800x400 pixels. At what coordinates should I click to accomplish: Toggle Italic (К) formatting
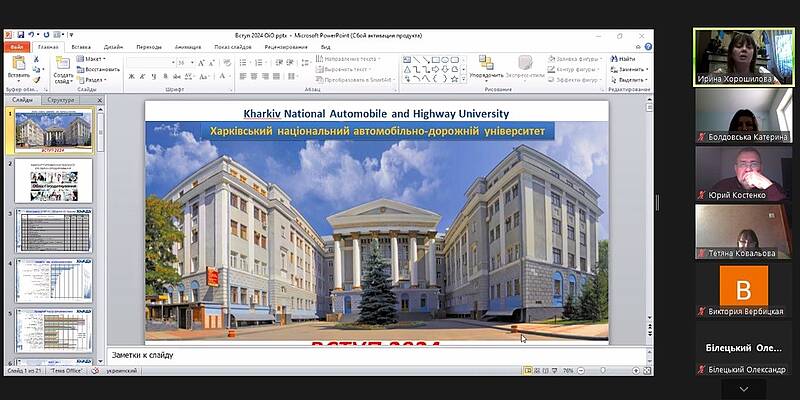(142, 76)
